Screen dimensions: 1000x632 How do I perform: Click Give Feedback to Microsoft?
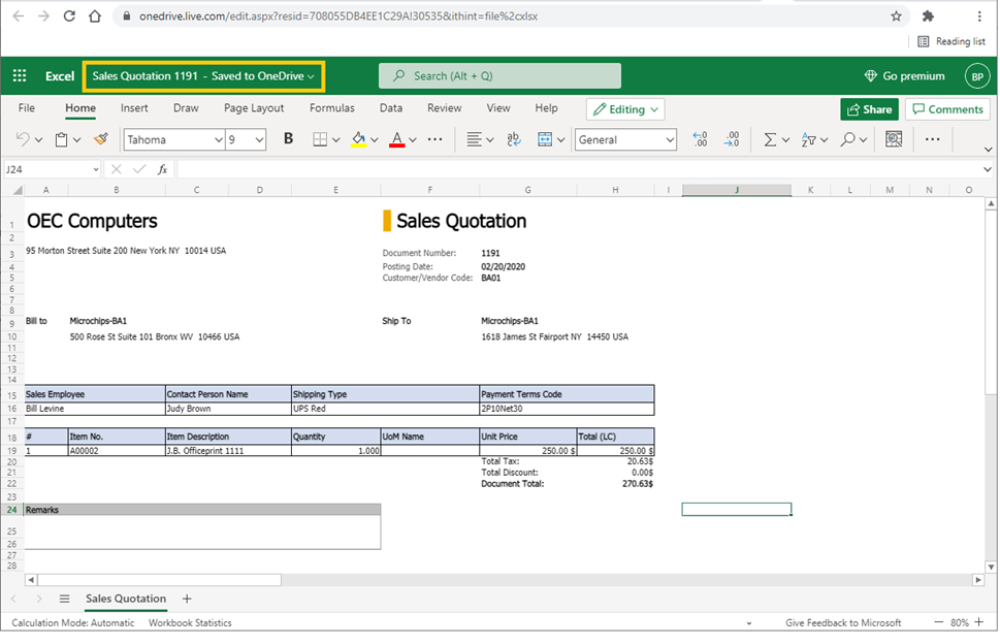coord(843,622)
